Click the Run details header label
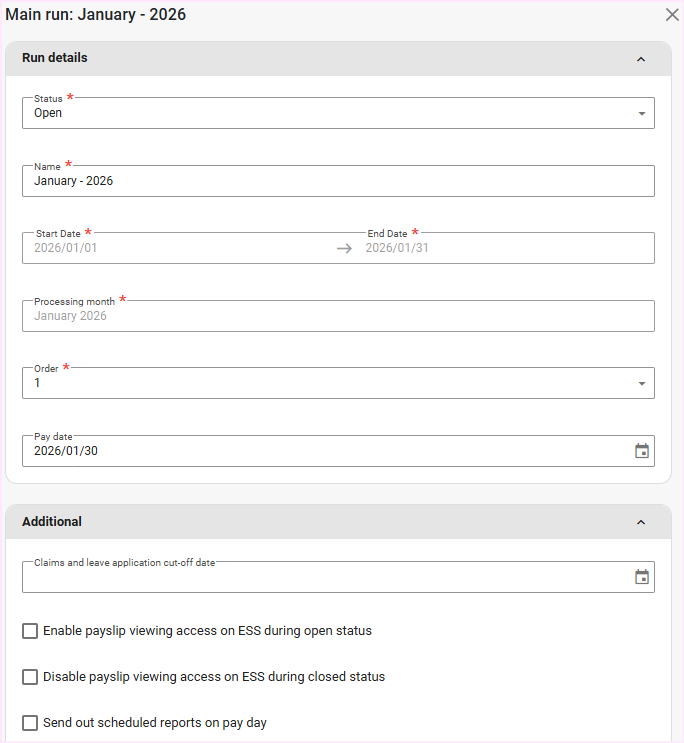The image size is (684, 743). click(x=55, y=58)
